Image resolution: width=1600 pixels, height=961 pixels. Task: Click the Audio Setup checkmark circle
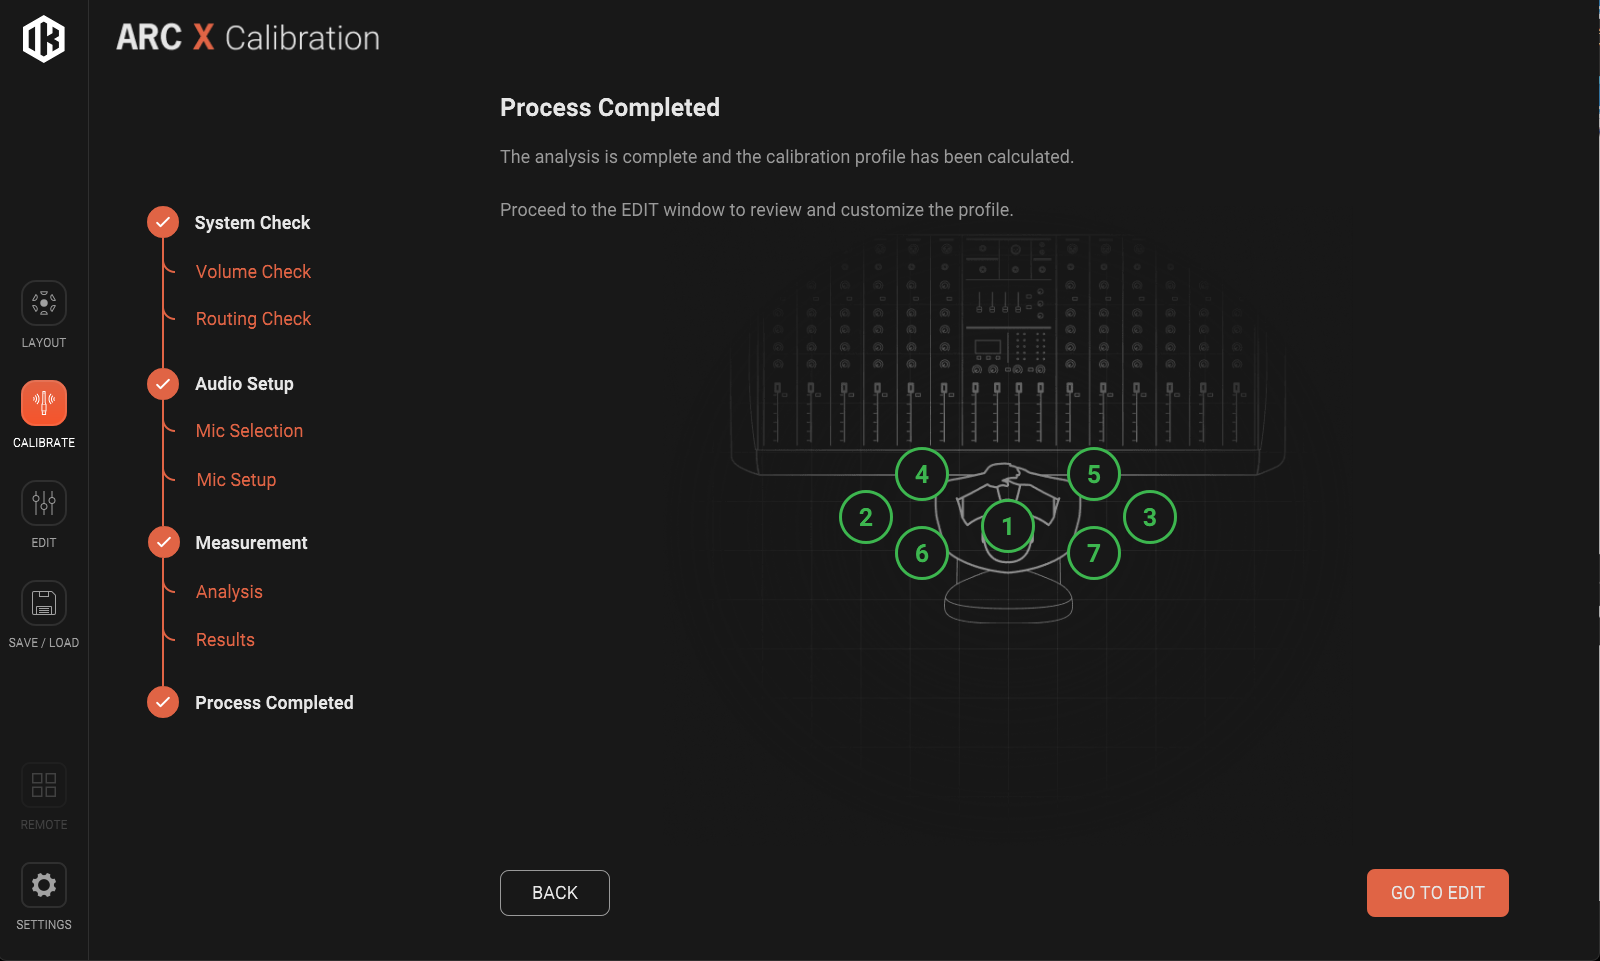point(163,383)
